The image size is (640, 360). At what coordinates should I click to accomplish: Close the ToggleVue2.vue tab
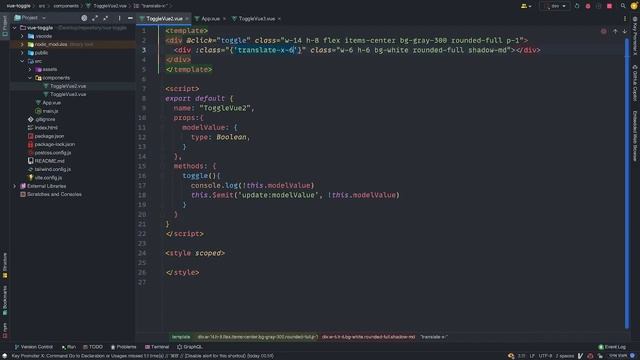(187, 19)
